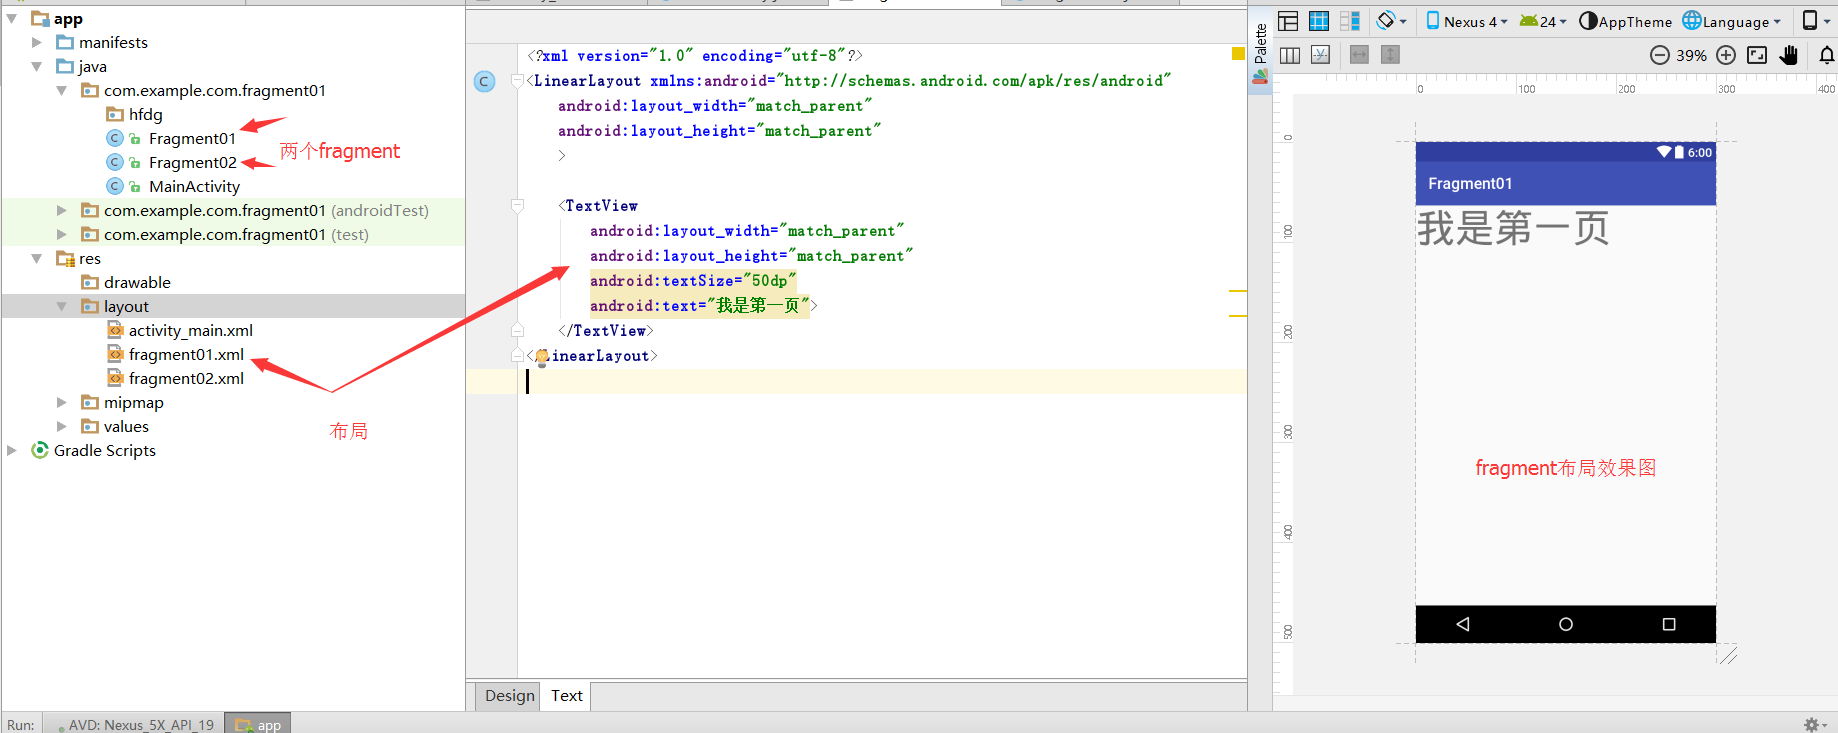Viewport: 1838px width, 733px height.
Task: Click the AppTheme theme selector
Action: point(1625,21)
